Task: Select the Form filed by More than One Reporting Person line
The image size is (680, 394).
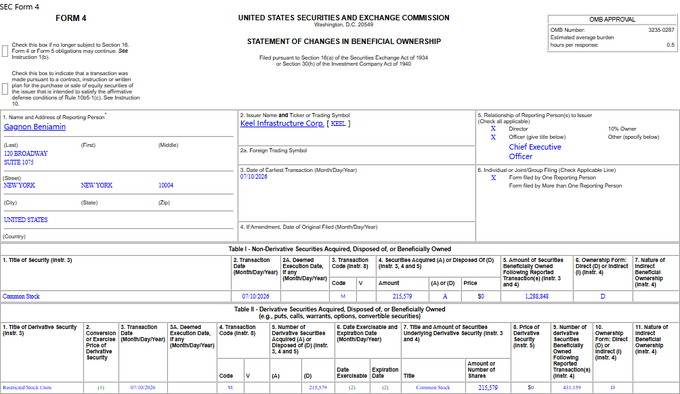Action: tap(565, 186)
